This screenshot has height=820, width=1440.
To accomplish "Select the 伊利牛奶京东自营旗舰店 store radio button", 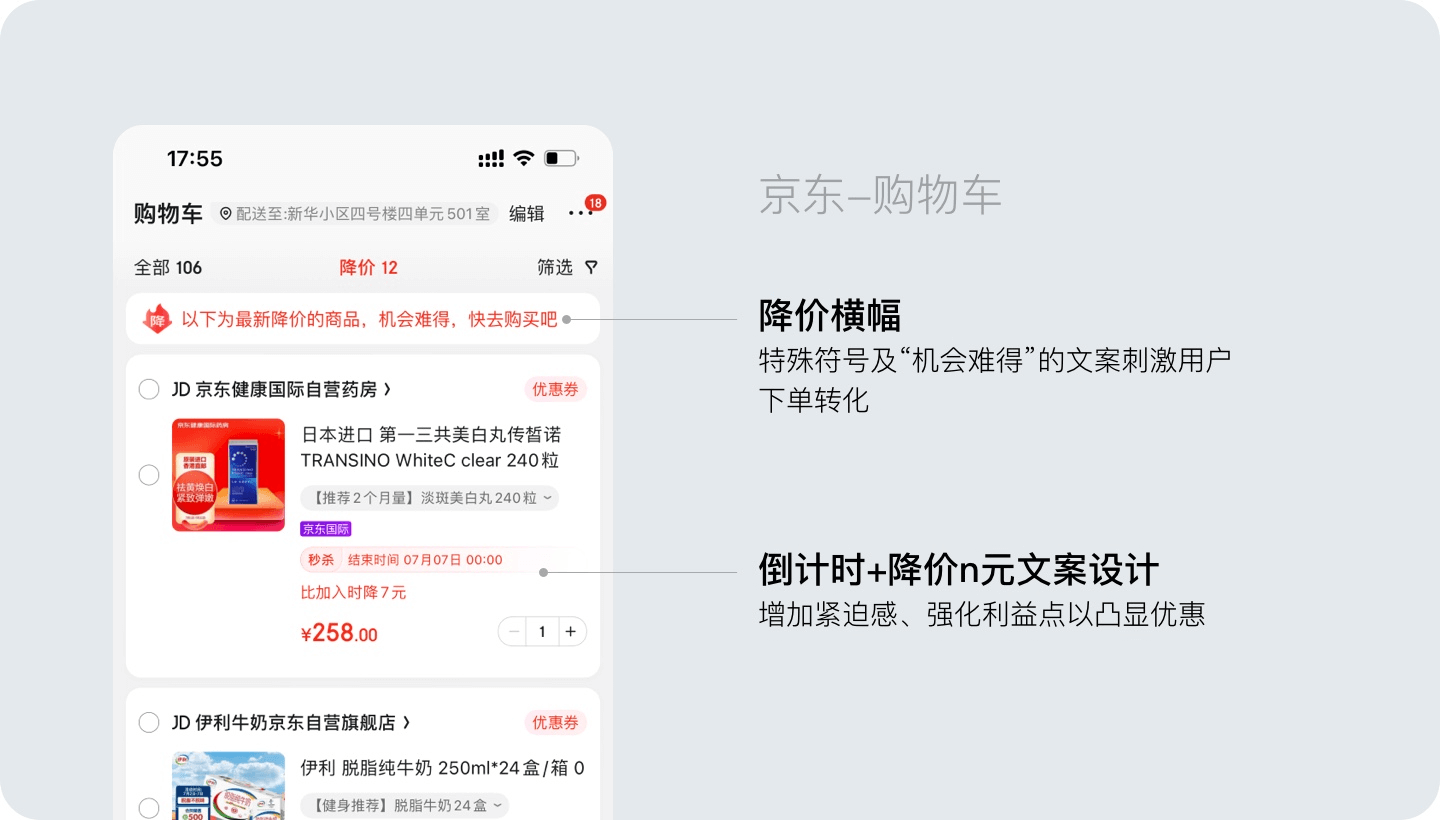I will point(149,722).
